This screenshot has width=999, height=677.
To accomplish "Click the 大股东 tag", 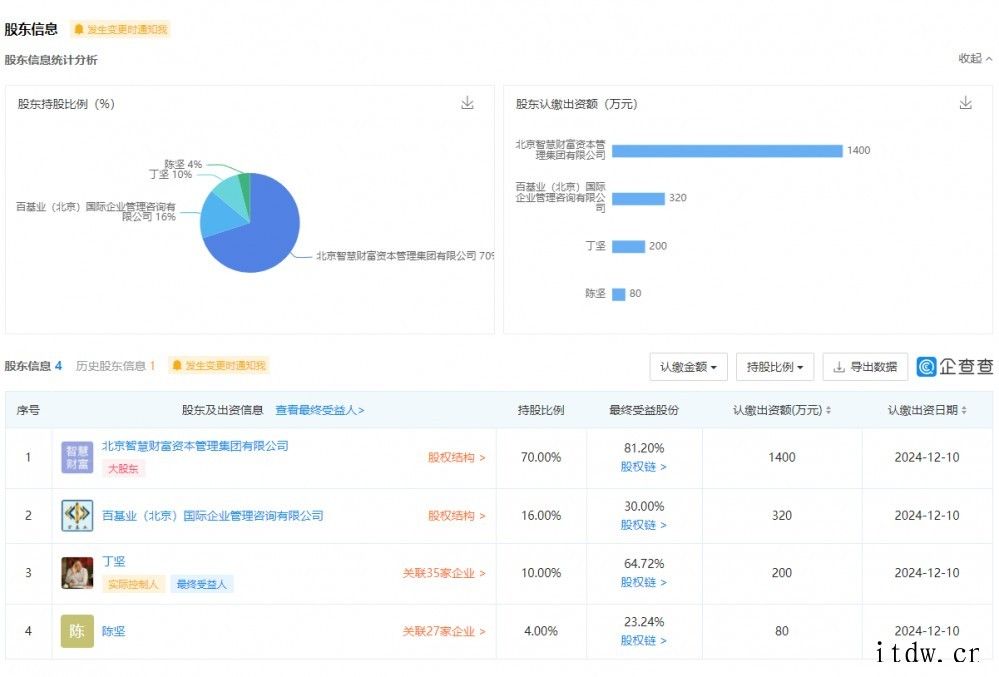I will coord(123,469).
